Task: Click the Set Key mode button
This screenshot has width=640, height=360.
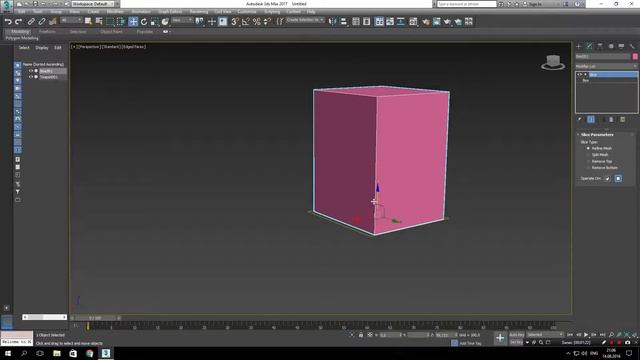Action: tap(516, 342)
